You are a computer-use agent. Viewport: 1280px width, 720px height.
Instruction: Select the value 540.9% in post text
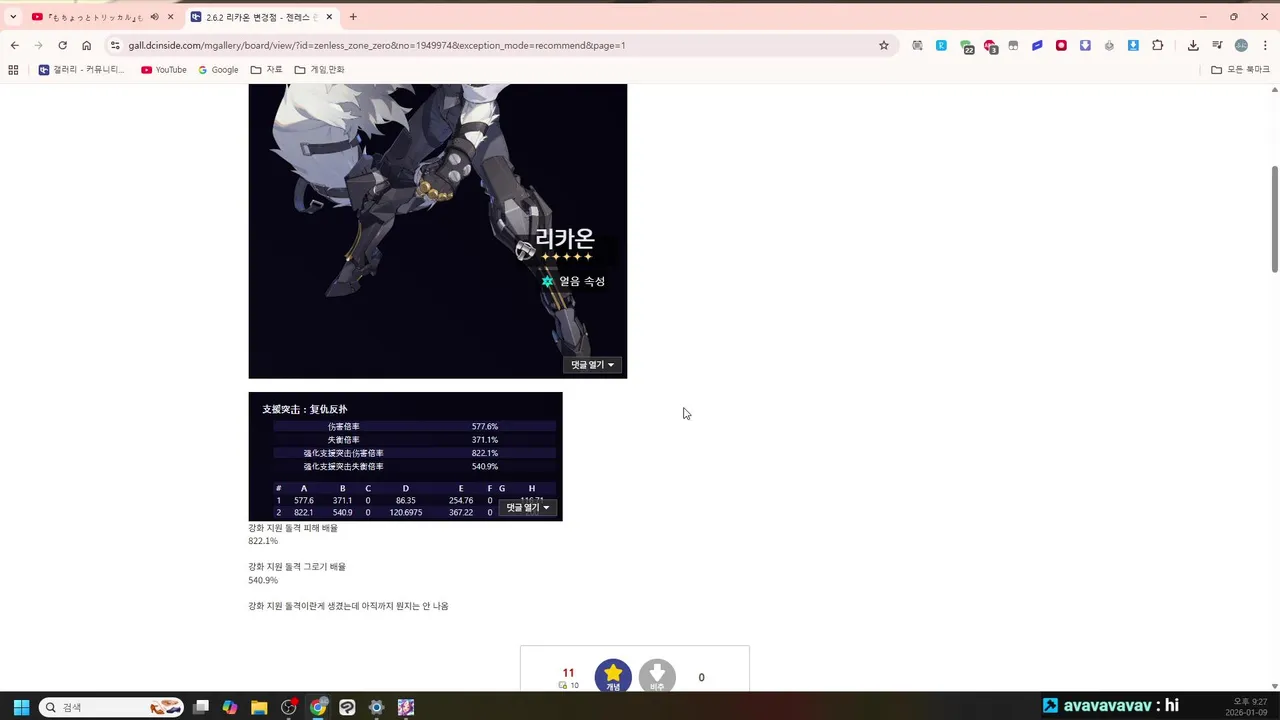coord(263,580)
